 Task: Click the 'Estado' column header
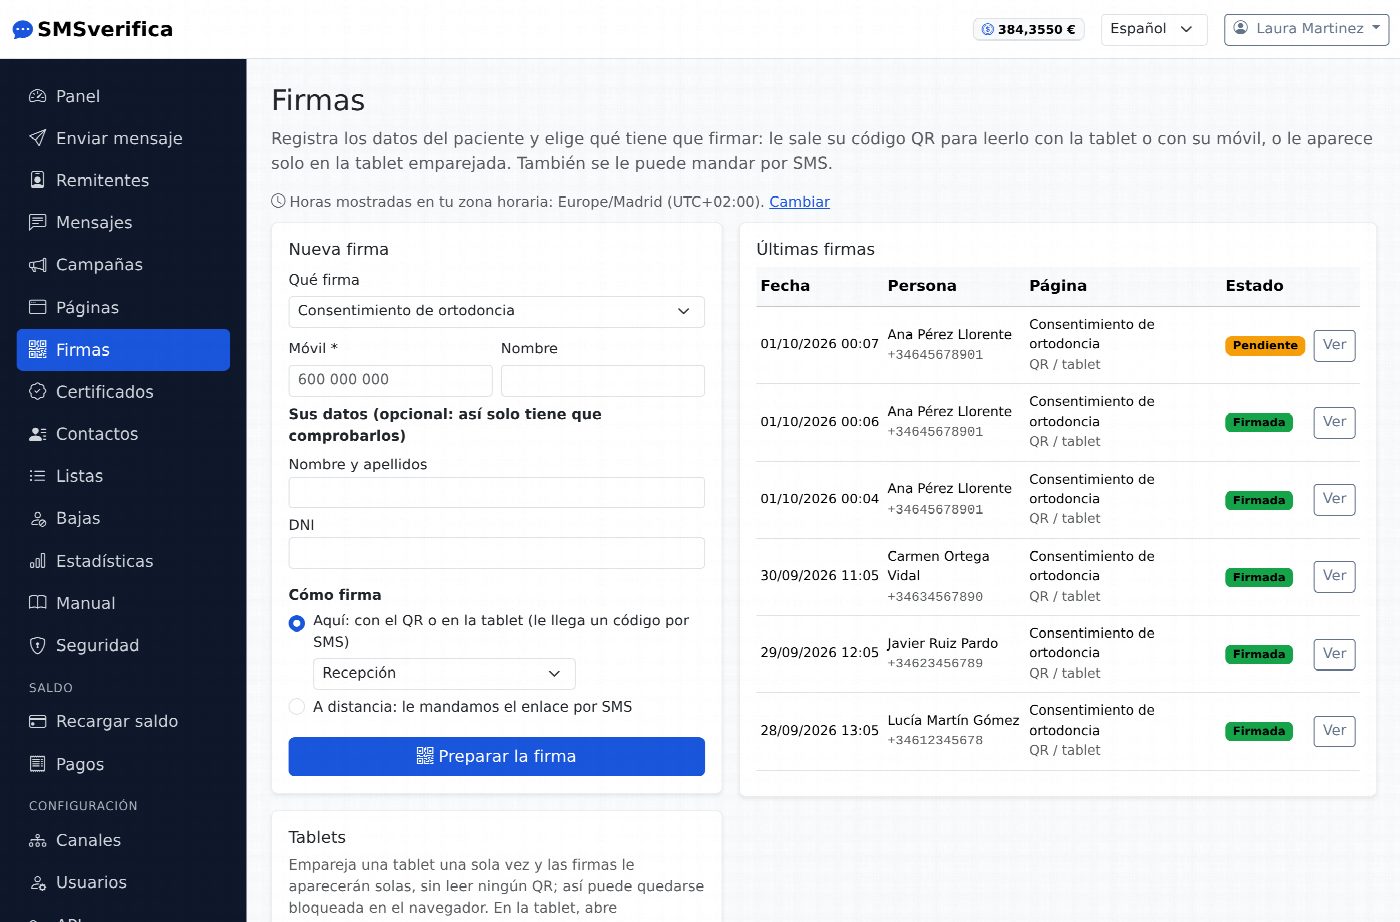(1254, 286)
